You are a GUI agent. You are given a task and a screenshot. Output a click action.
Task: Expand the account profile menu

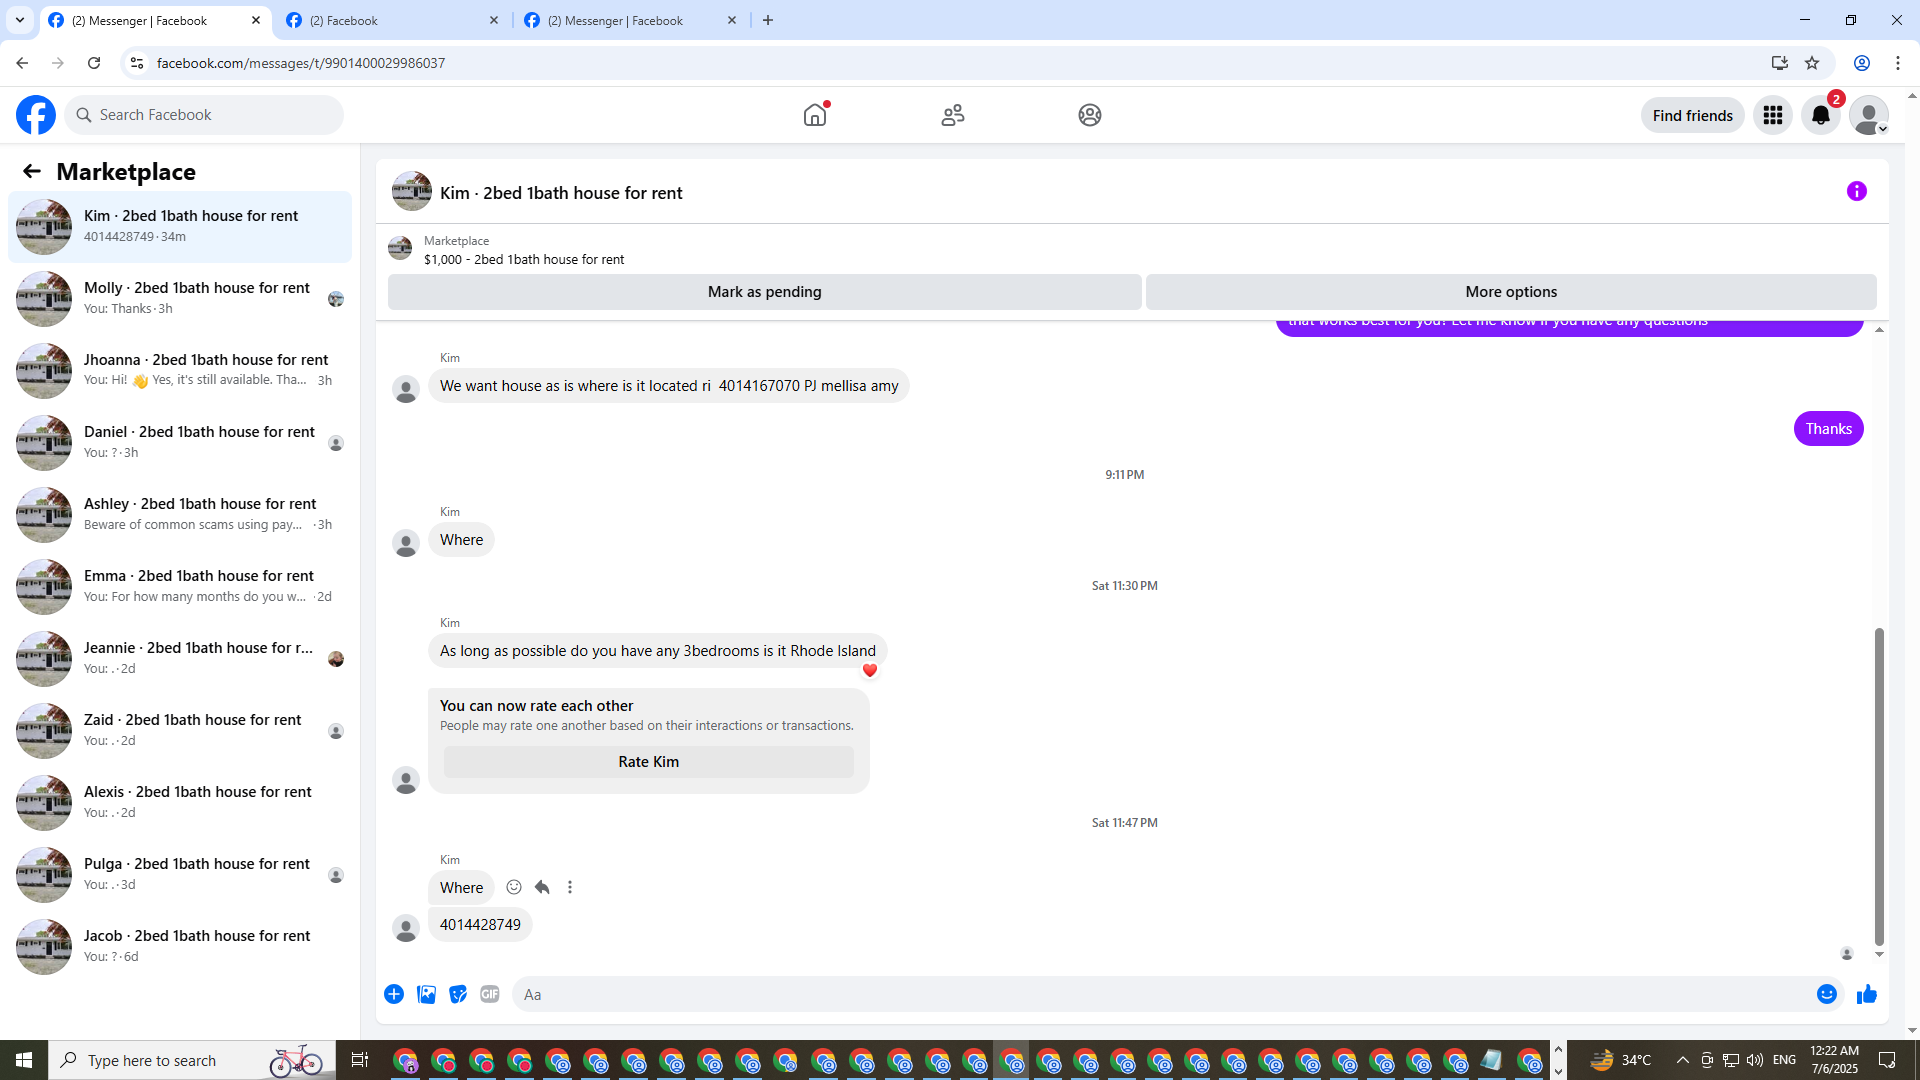click(1868, 115)
